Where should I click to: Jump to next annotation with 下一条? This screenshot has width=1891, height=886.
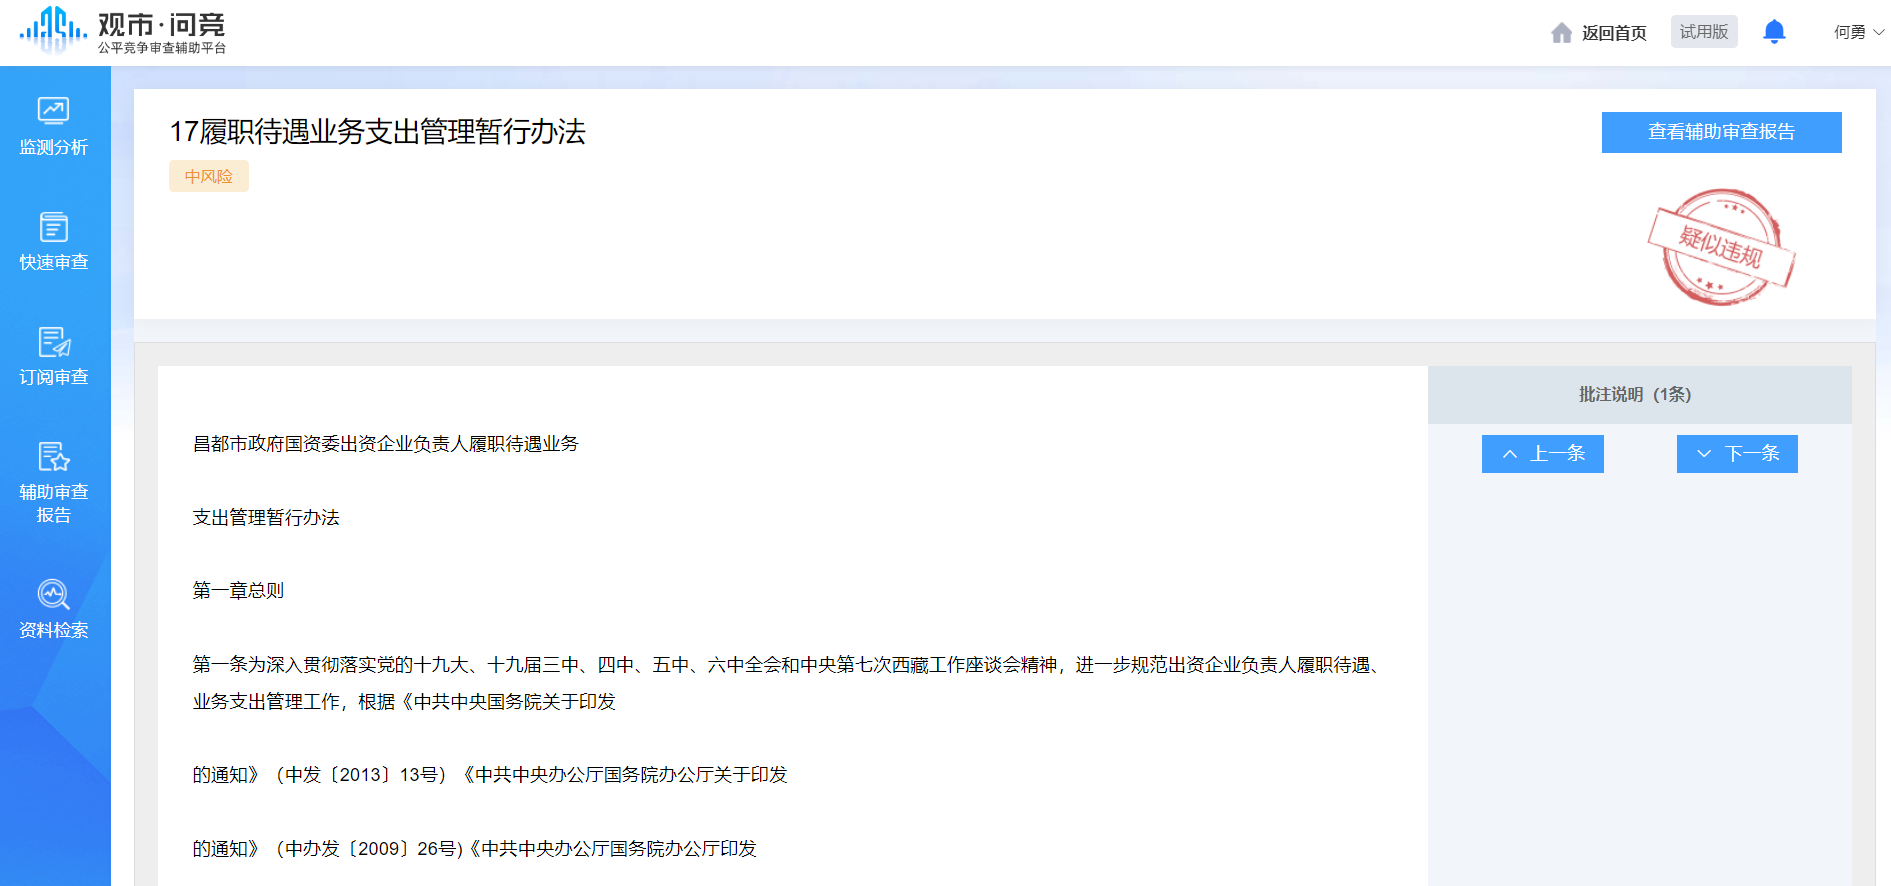tap(1737, 454)
